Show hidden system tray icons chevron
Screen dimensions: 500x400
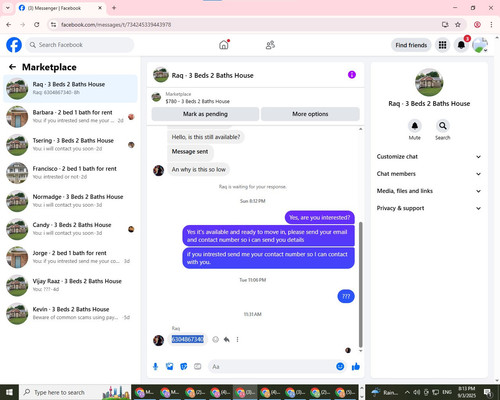tap(407, 392)
